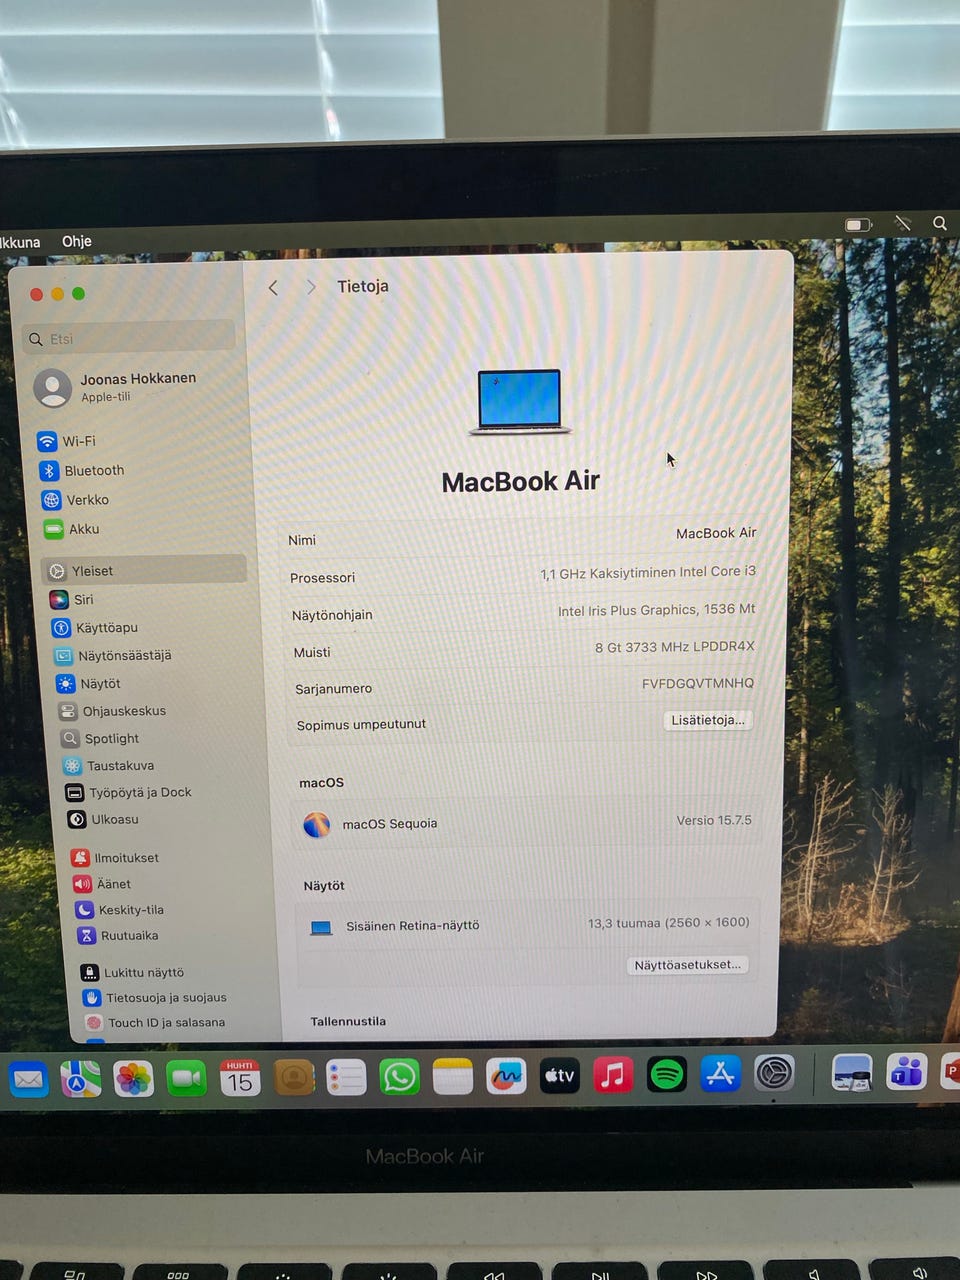960x1280 pixels.
Task: Click the Versio 15.7.5 text
Action: pyautogui.click(x=714, y=820)
